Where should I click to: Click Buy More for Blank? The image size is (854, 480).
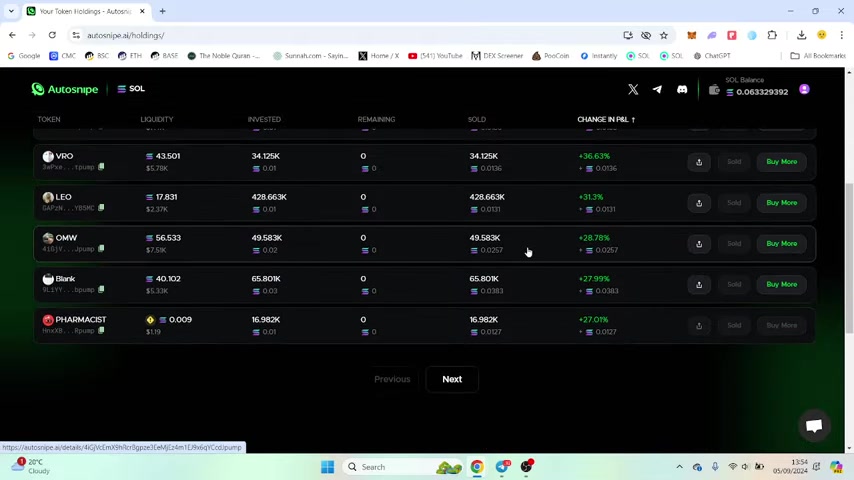click(782, 284)
